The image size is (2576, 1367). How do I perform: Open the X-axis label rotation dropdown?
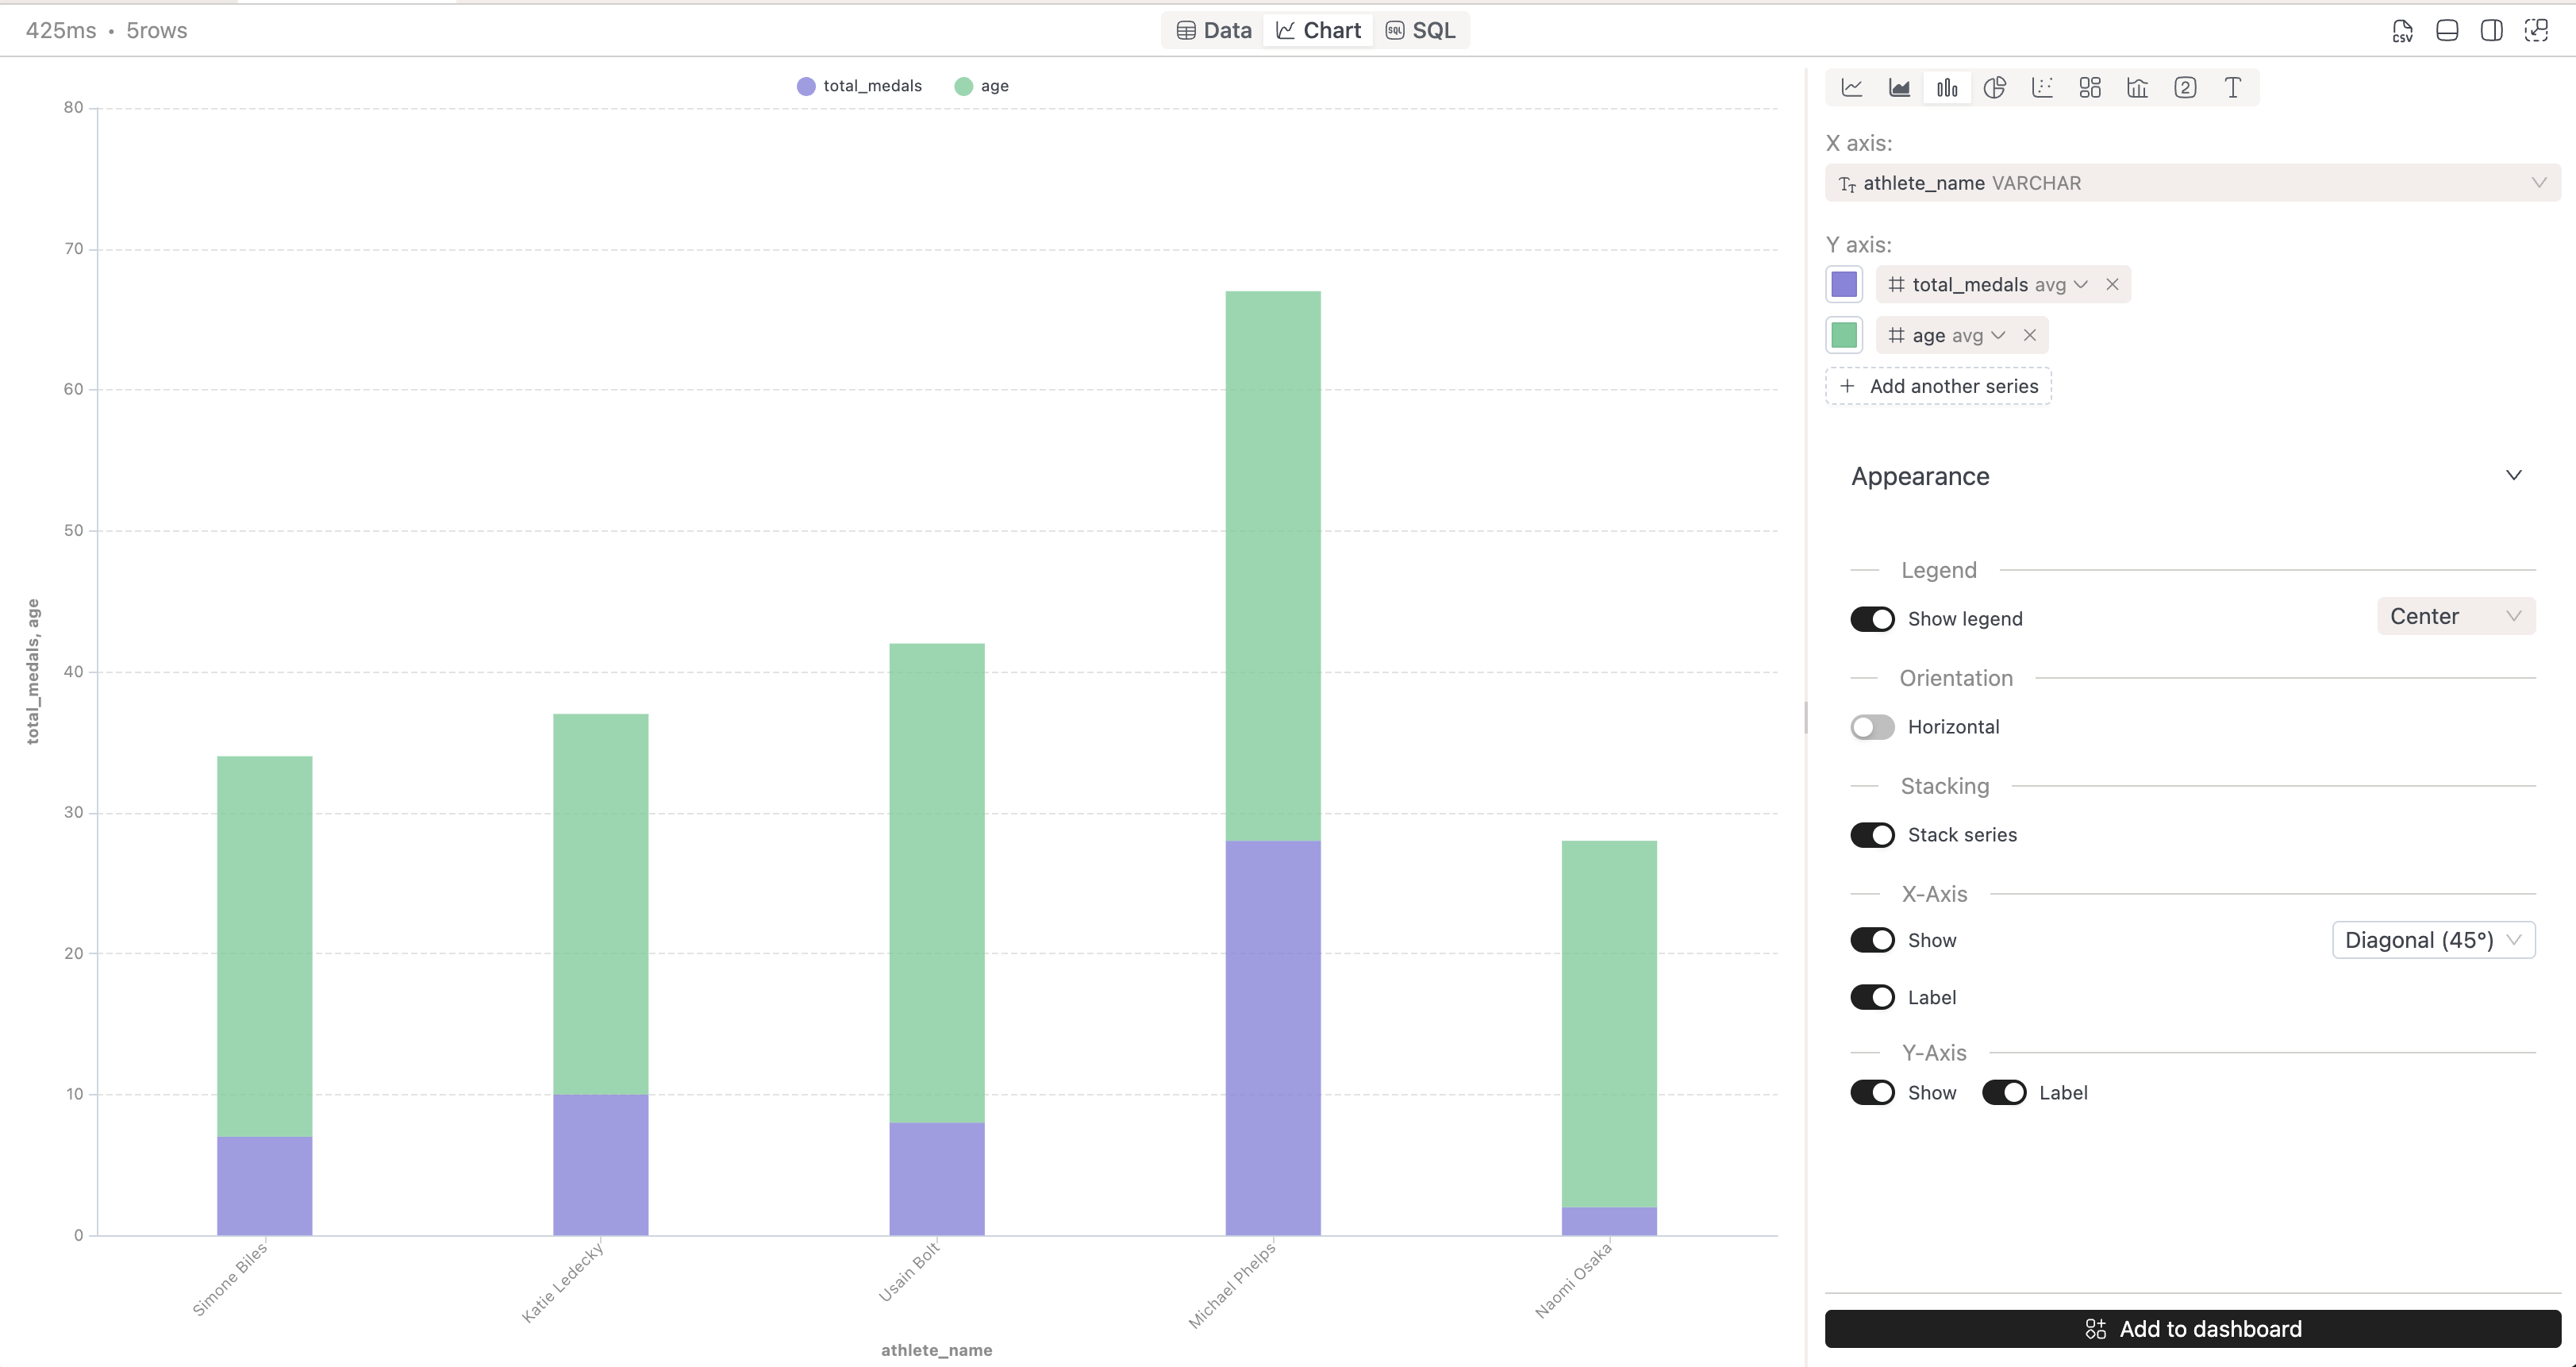click(x=2433, y=939)
